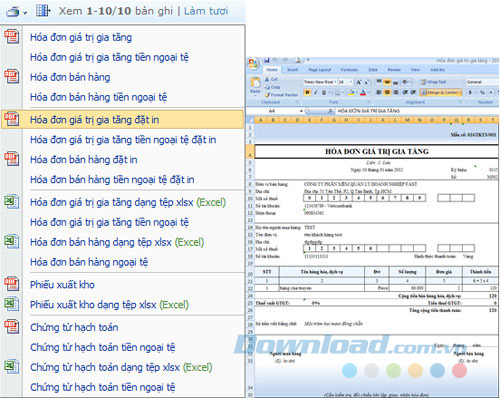The height and width of the screenshot is (398, 500).
Task: Click the red Font Color swatch
Action: [363, 93]
